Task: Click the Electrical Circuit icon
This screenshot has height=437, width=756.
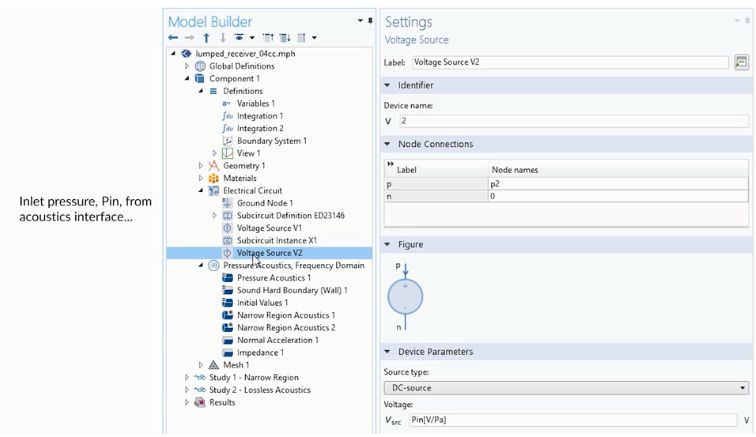Action: (x=214, y=191)
